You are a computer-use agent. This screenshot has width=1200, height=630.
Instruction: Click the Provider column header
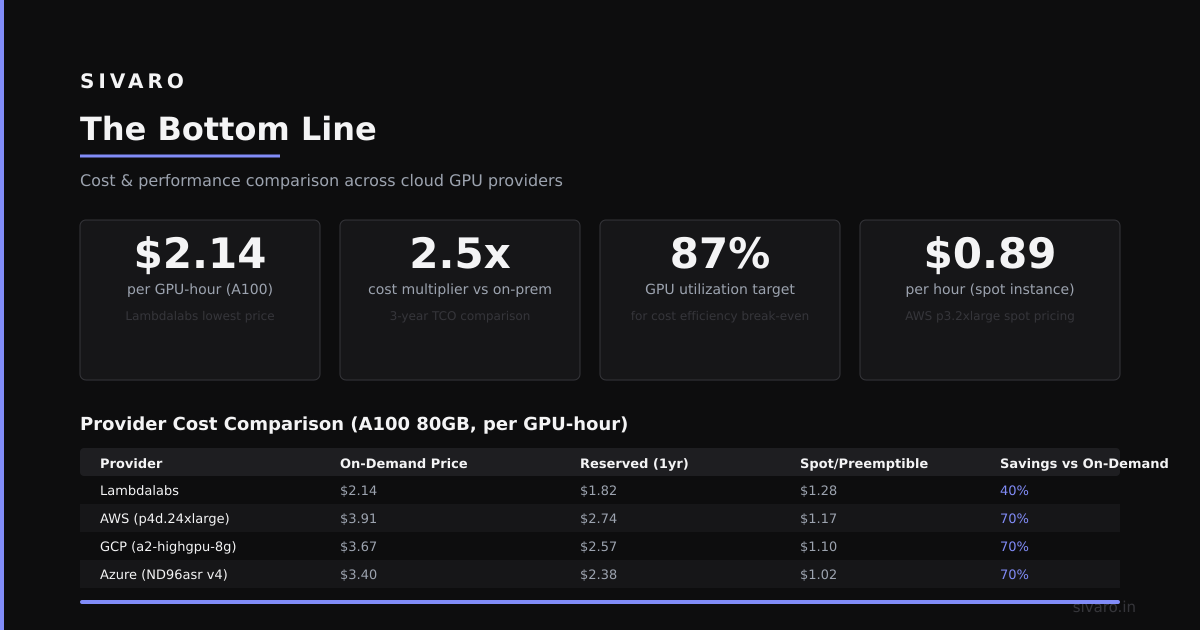tap(131, 463)
